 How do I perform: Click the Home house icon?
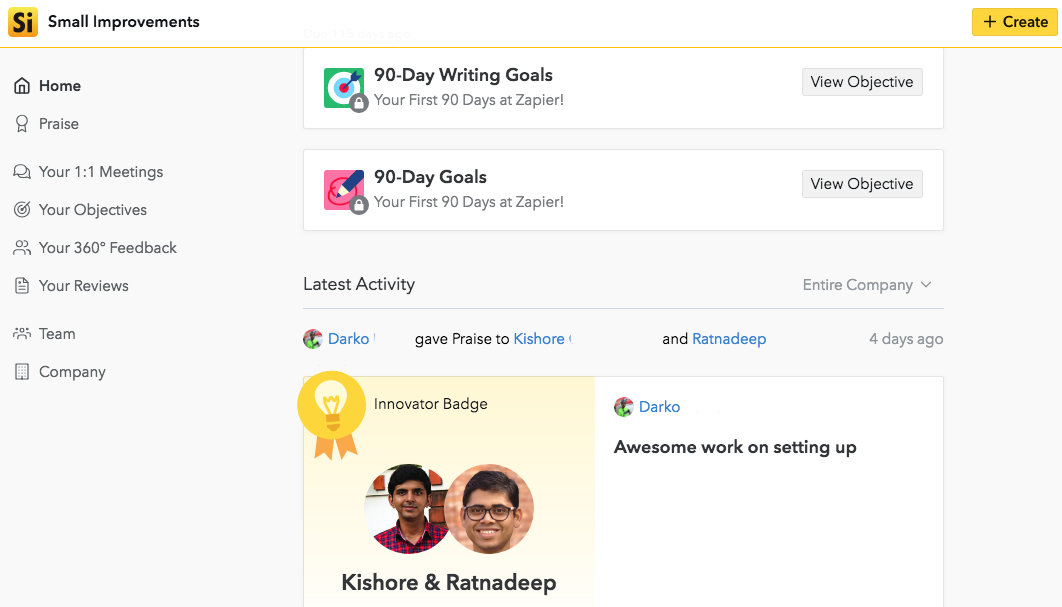22,85
